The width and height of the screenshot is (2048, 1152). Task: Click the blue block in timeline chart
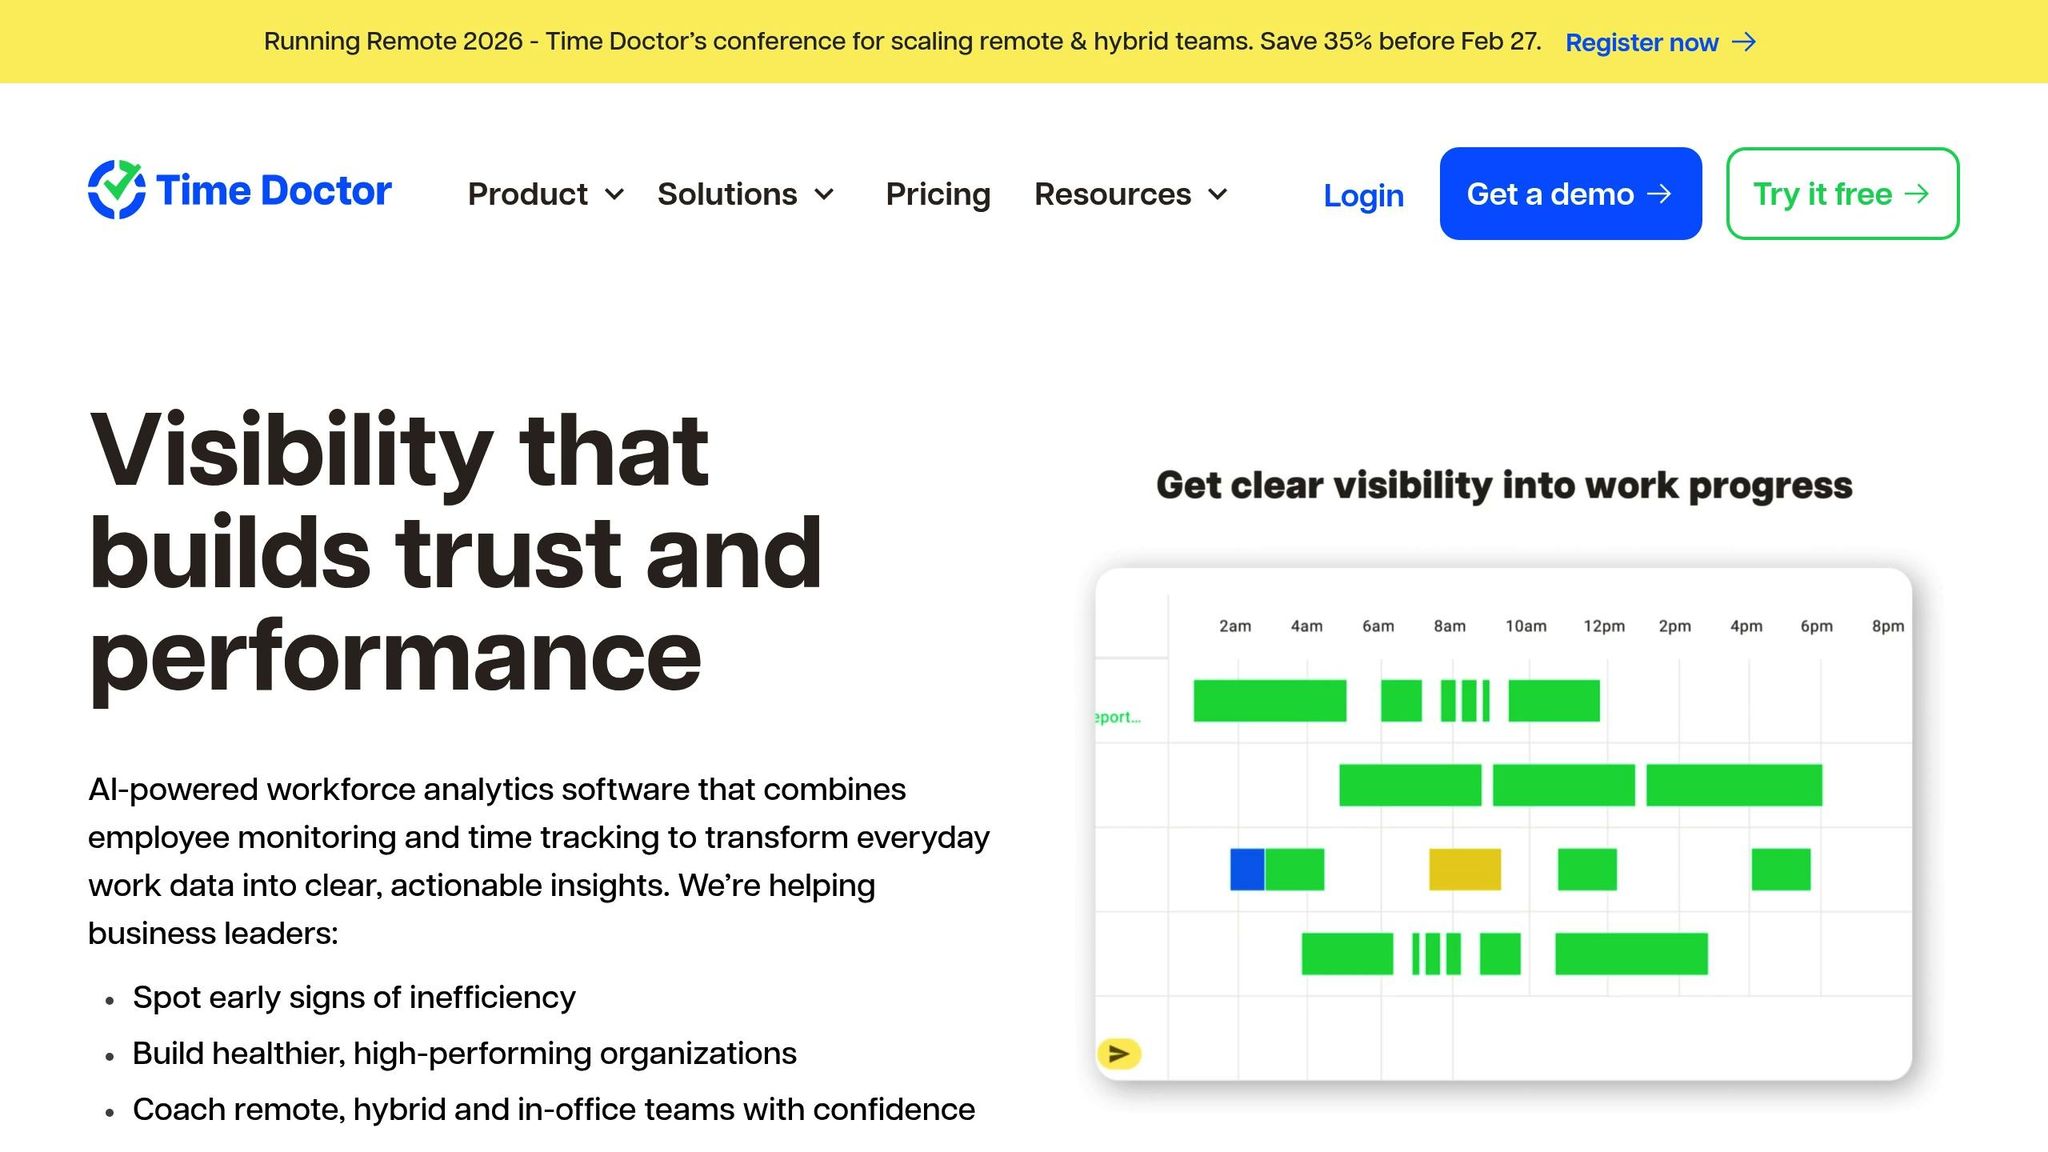(1247, 869)
